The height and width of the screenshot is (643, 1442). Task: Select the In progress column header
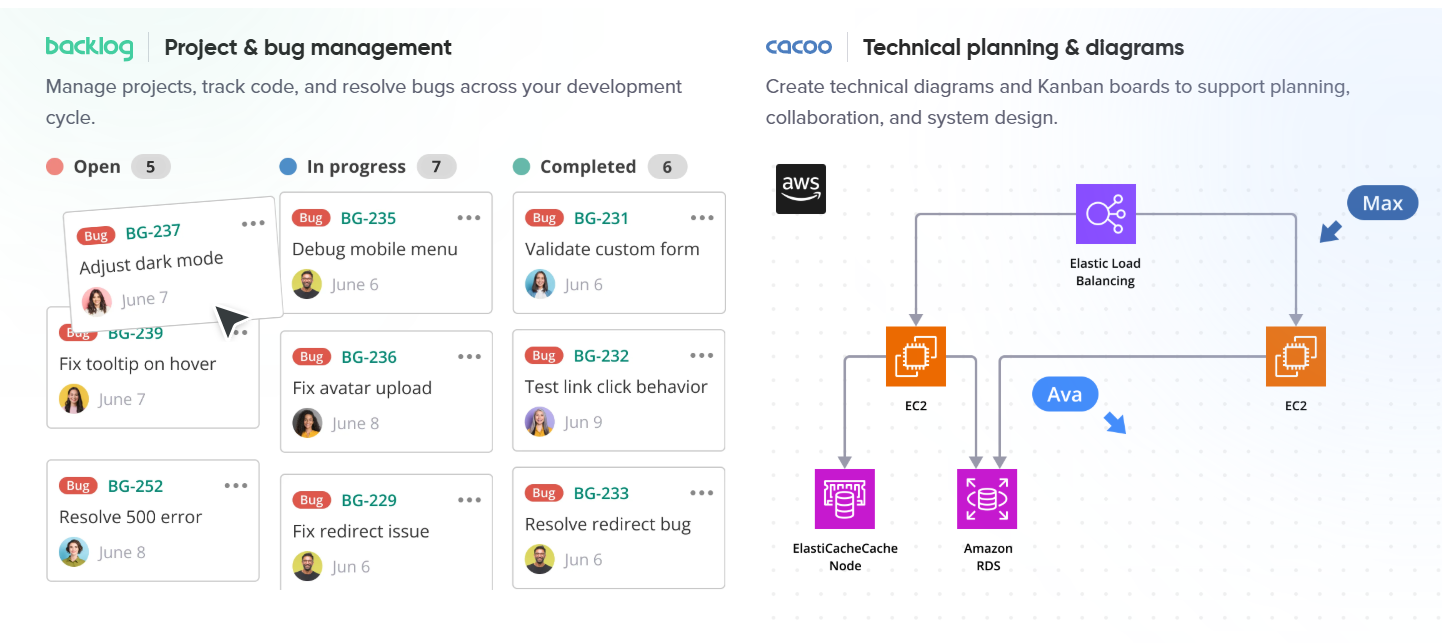356,167
